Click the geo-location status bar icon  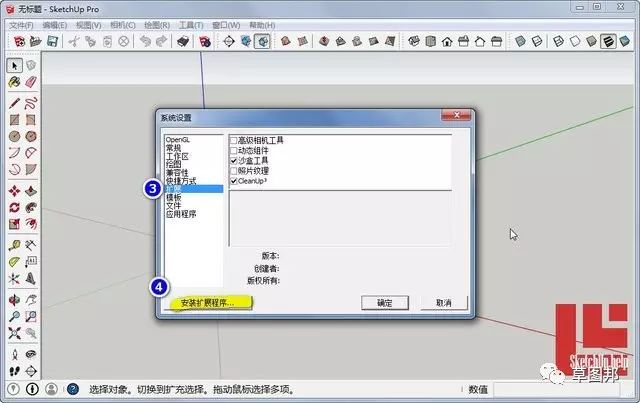pyautogui.click(x=13, y=389)
